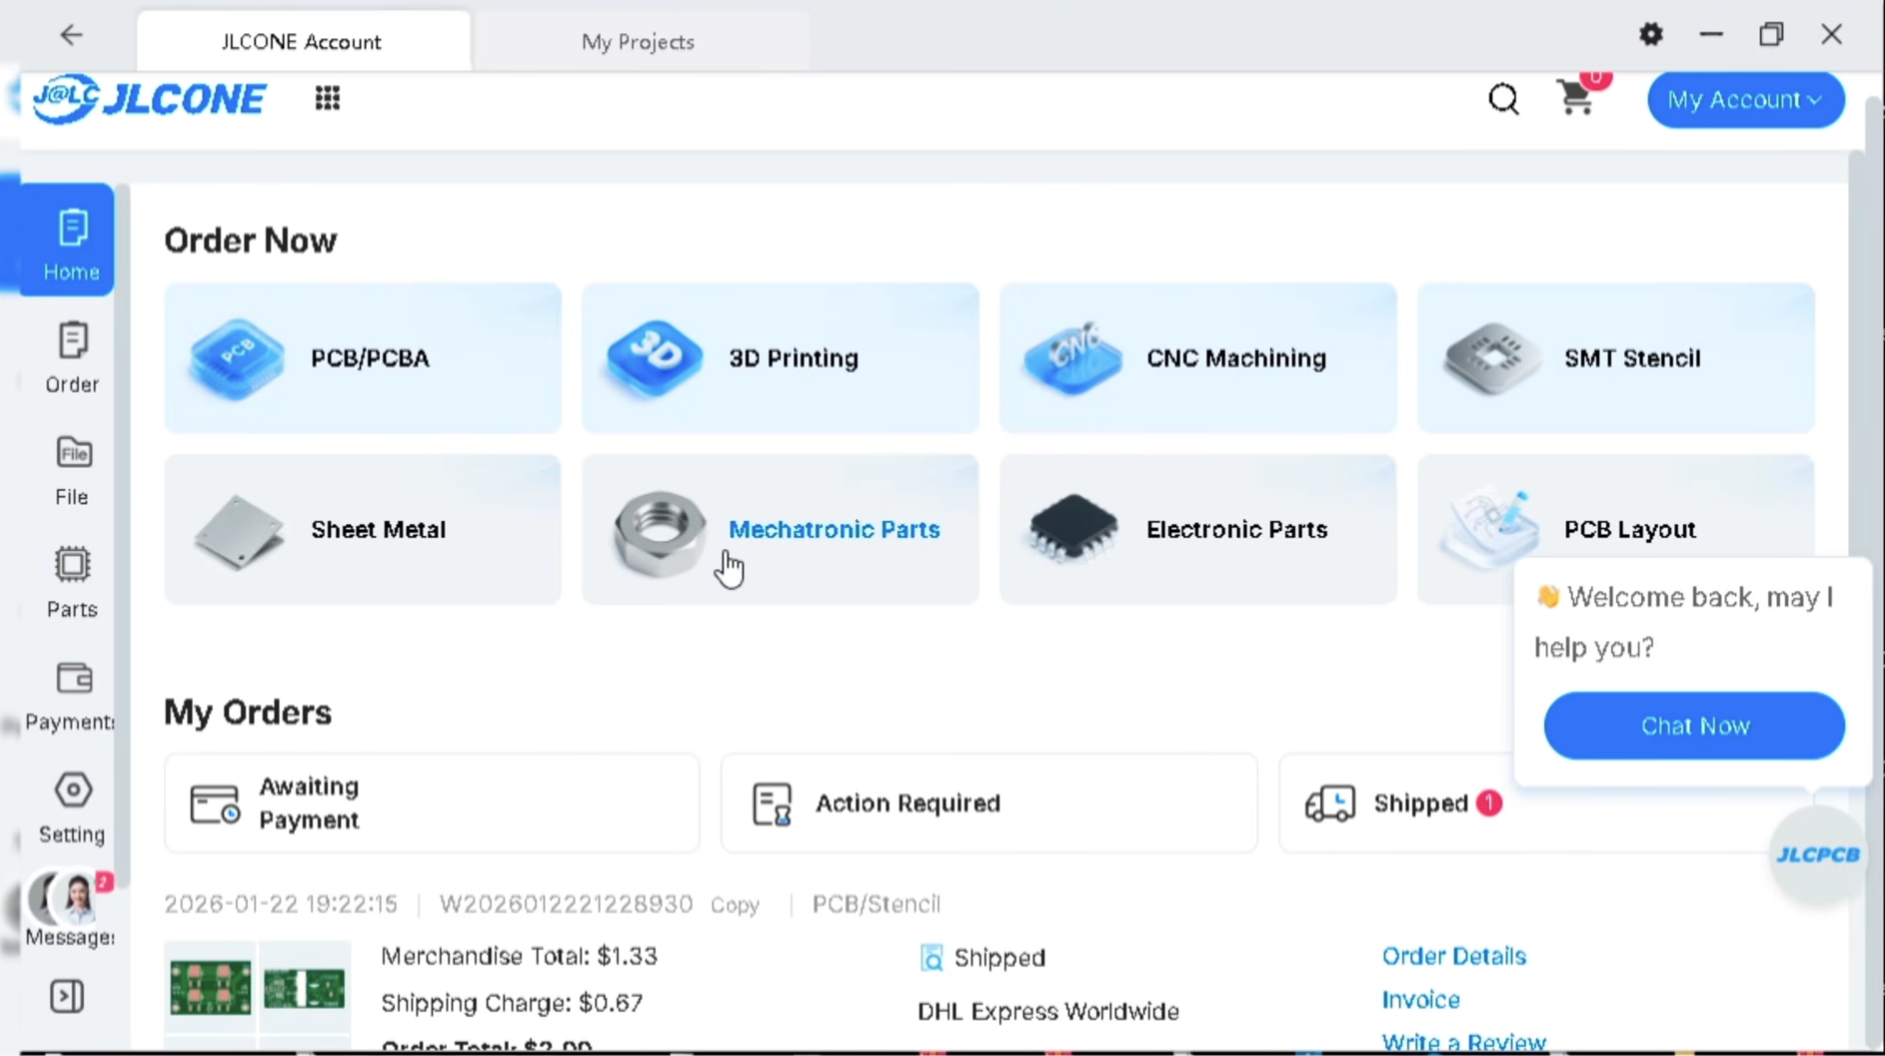This screenshot has width=1885, height=1056.
Task: Select the Mechatronic Parts card
Action: pos(780,530)
